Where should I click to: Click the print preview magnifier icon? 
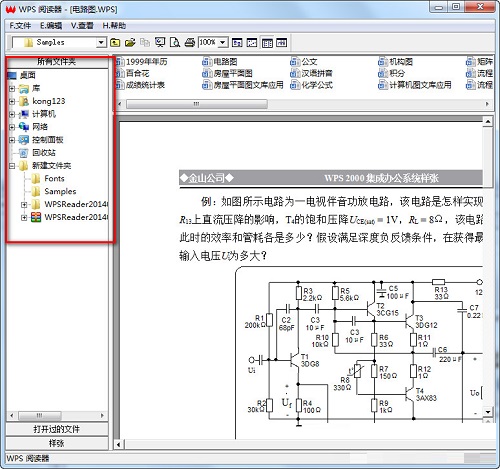tap(175, 42)
